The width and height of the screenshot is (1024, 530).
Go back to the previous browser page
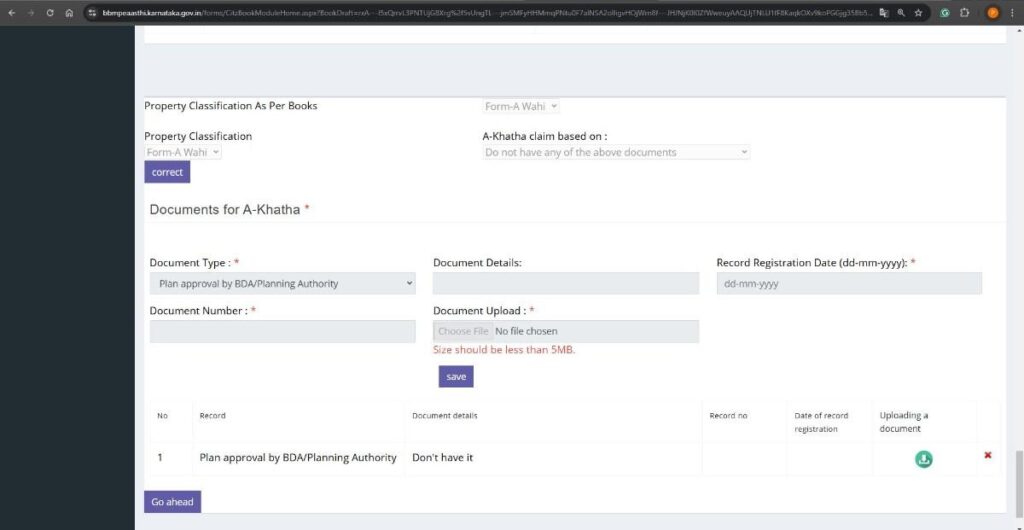[x=12, y=13]
